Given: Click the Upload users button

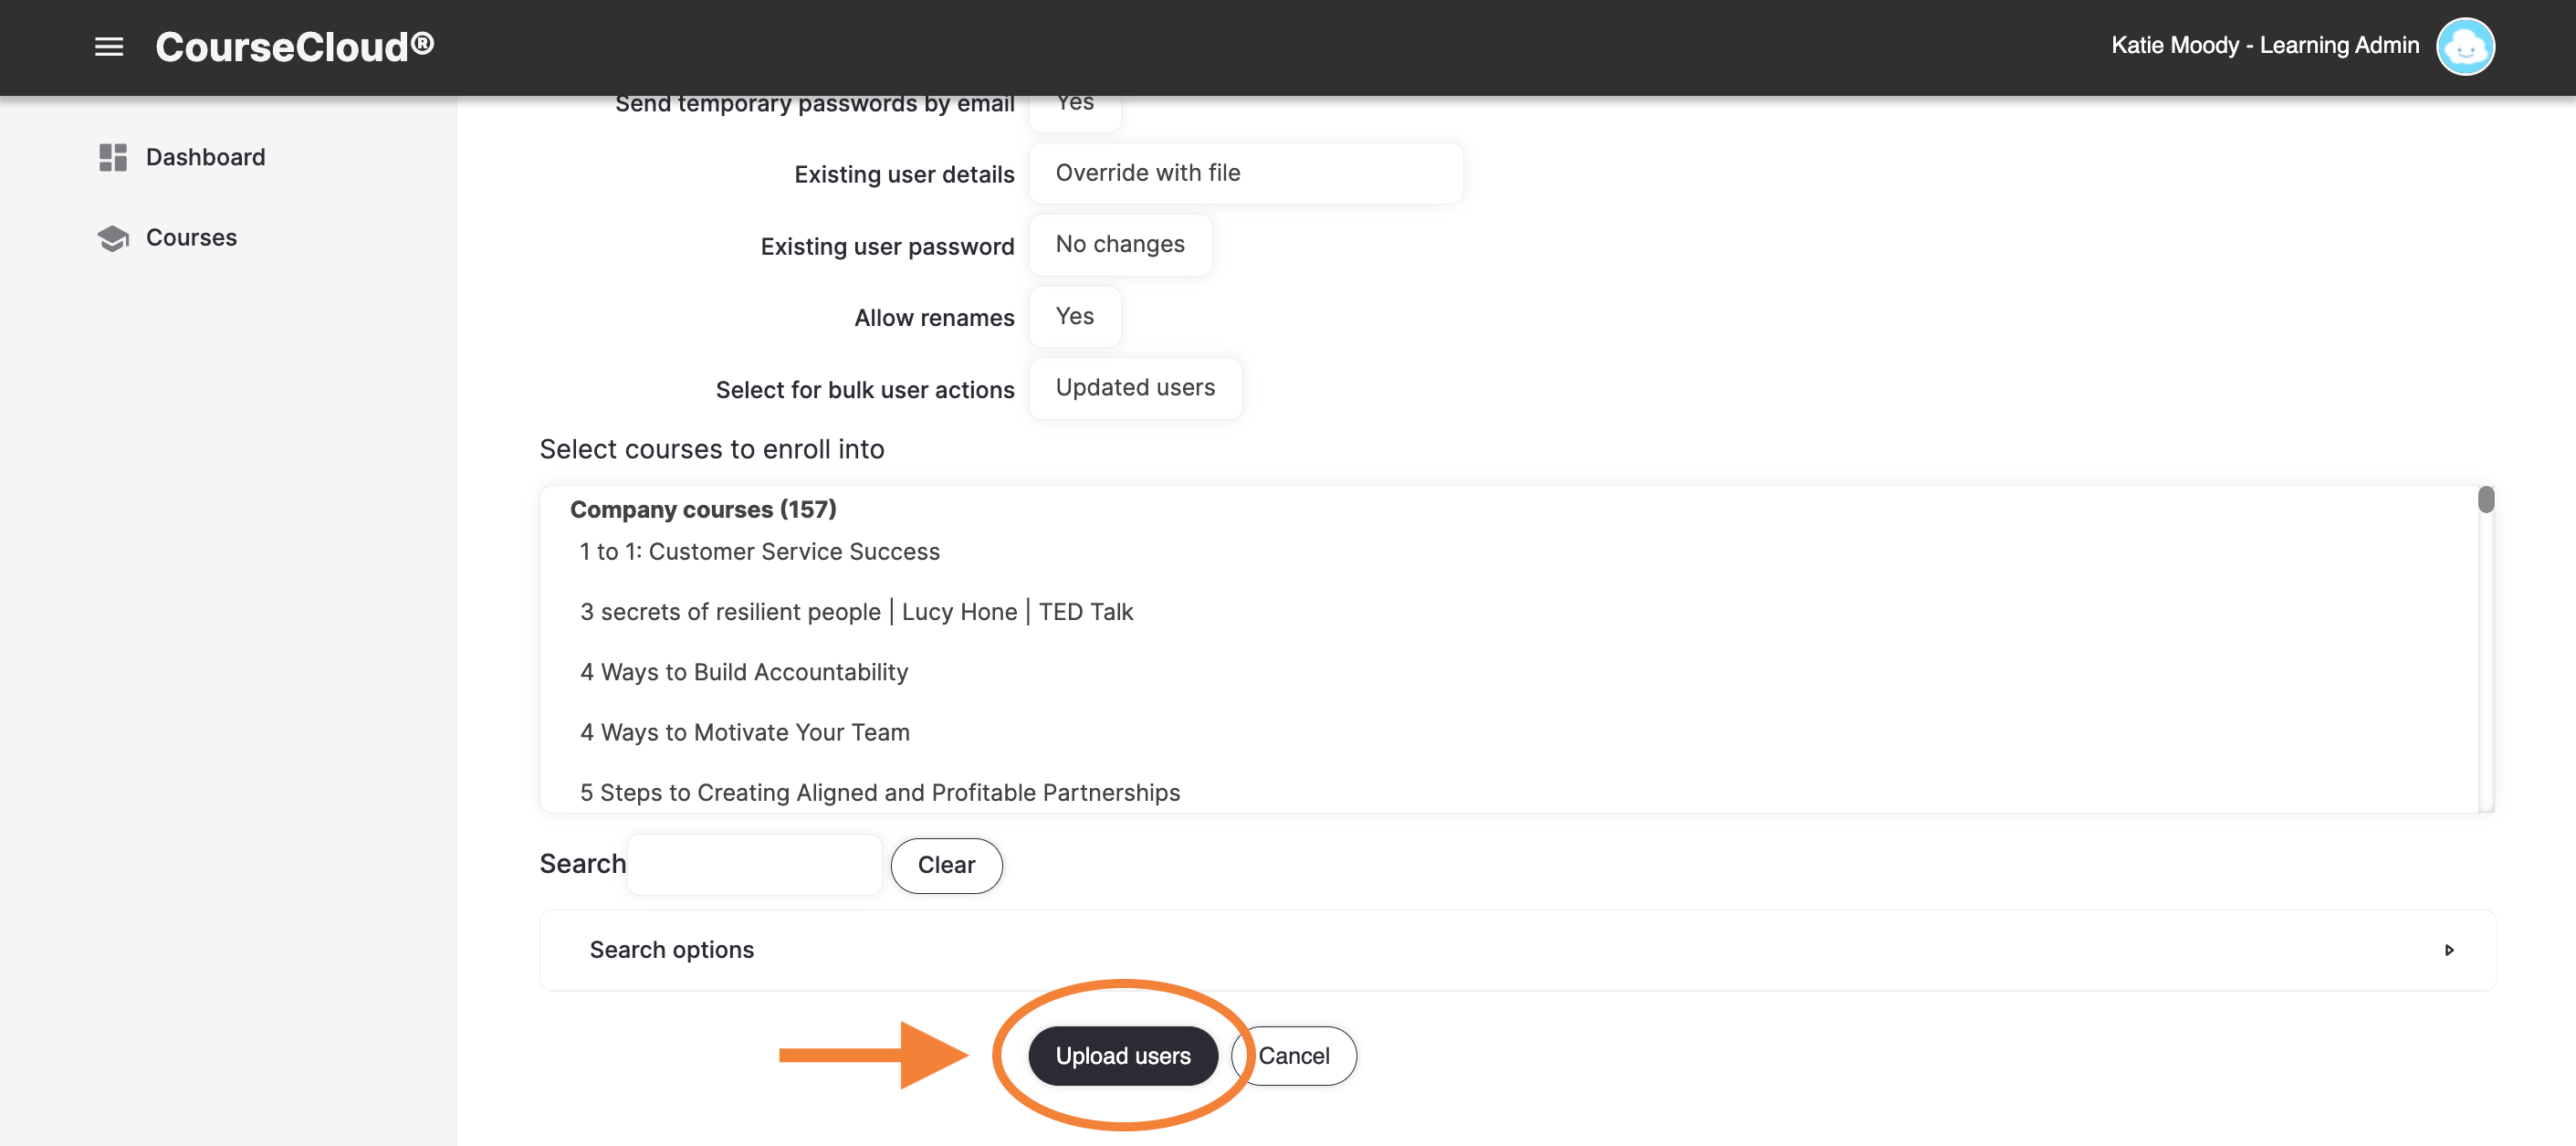Looking at the screenshot, I should [1122, 1056].
